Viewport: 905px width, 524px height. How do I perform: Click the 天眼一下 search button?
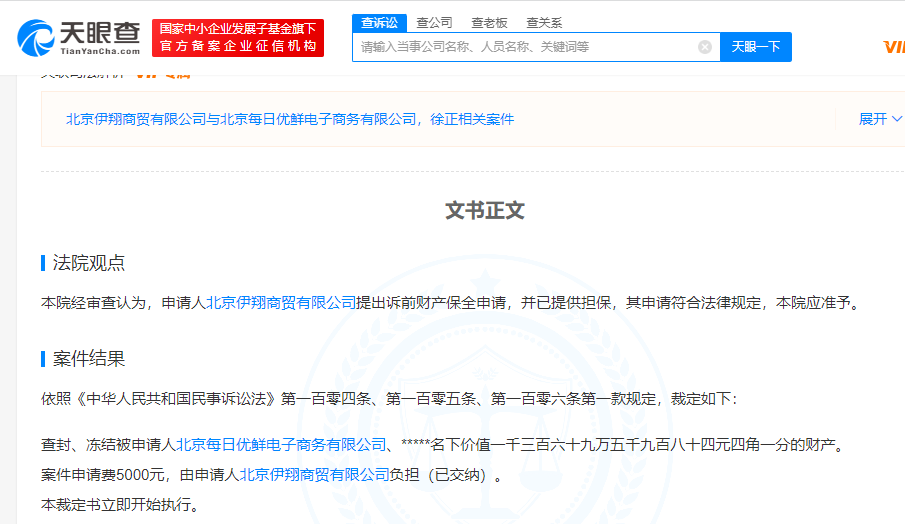point(756,47)
